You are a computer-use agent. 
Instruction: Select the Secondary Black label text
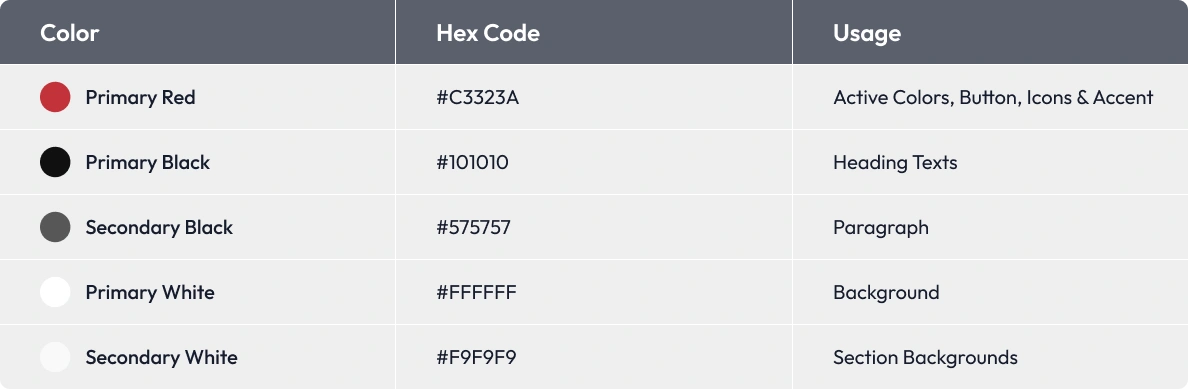point(159,227)
